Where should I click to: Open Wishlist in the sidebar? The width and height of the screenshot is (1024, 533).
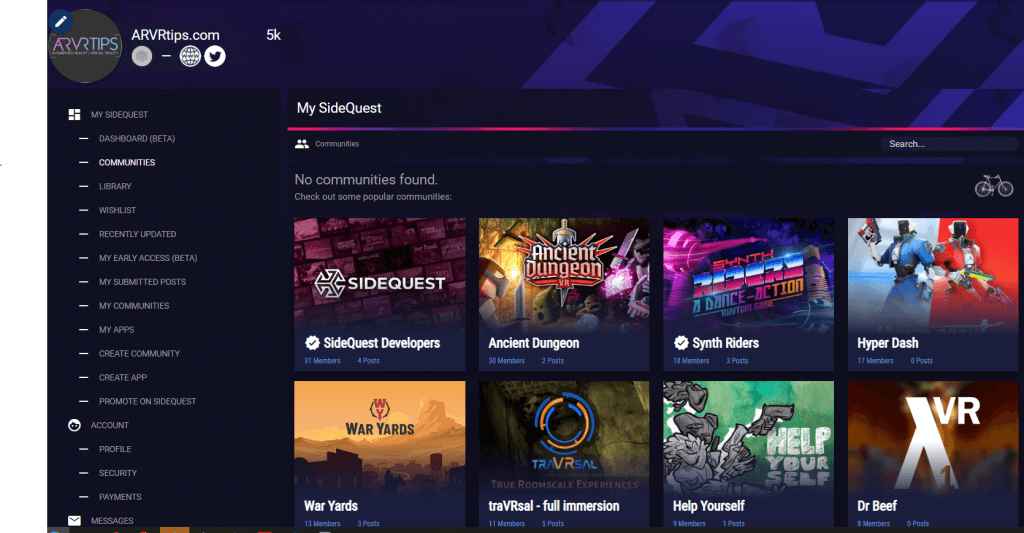tap(118, 210)
